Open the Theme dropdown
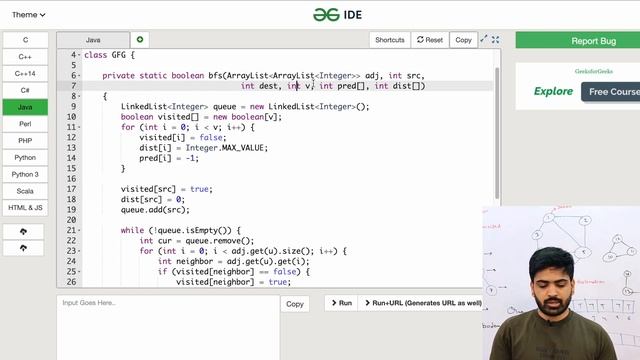This screenshot has height=360, width=640. pyautogui.click(x=28, y=15)
